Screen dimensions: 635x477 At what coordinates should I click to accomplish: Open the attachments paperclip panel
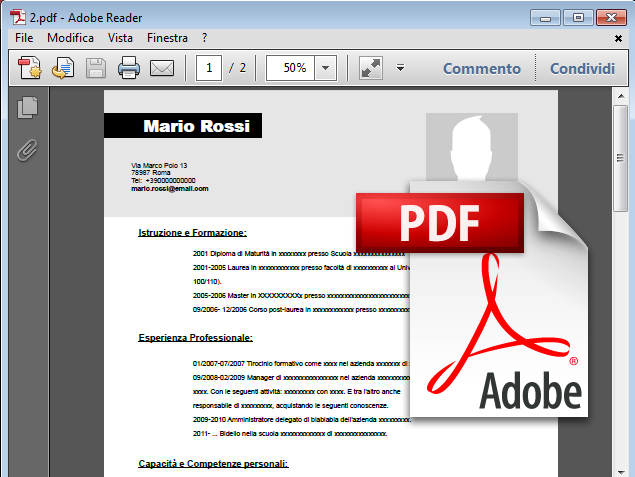(27, 150)
